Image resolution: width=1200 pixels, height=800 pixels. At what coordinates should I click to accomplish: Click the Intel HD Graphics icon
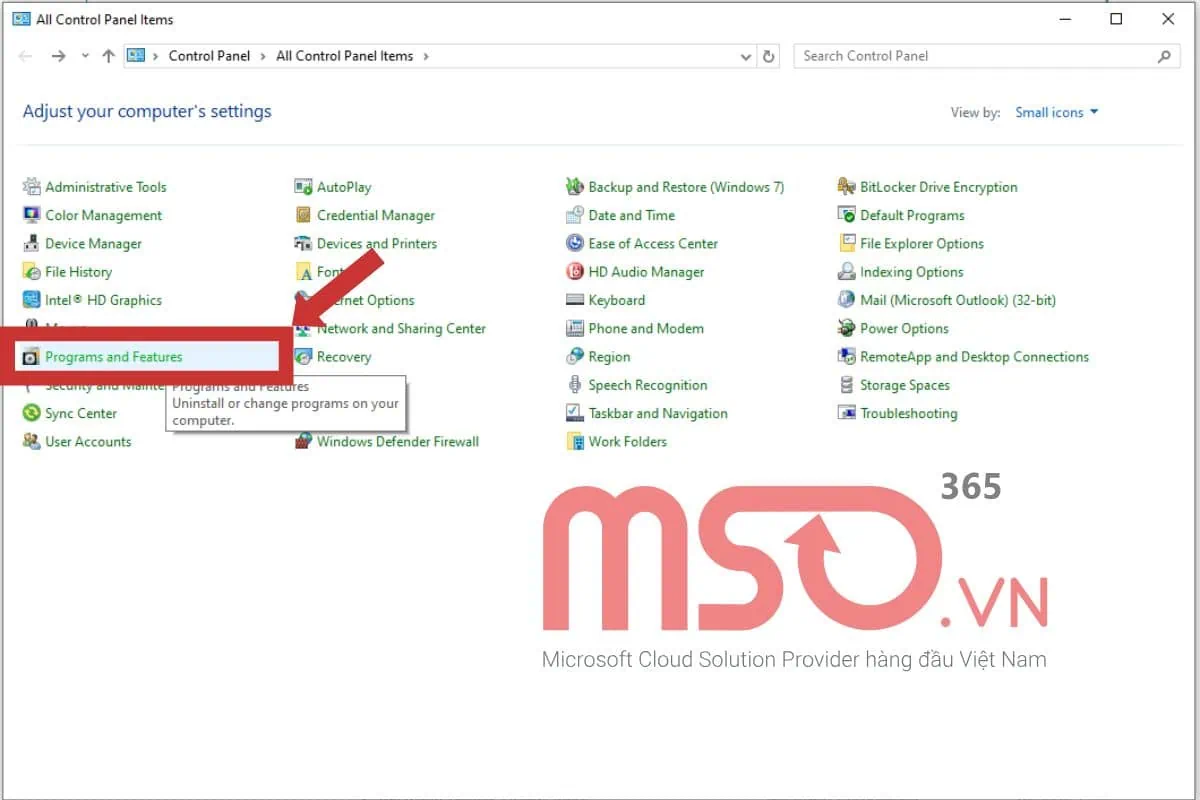tap(31, 300)
